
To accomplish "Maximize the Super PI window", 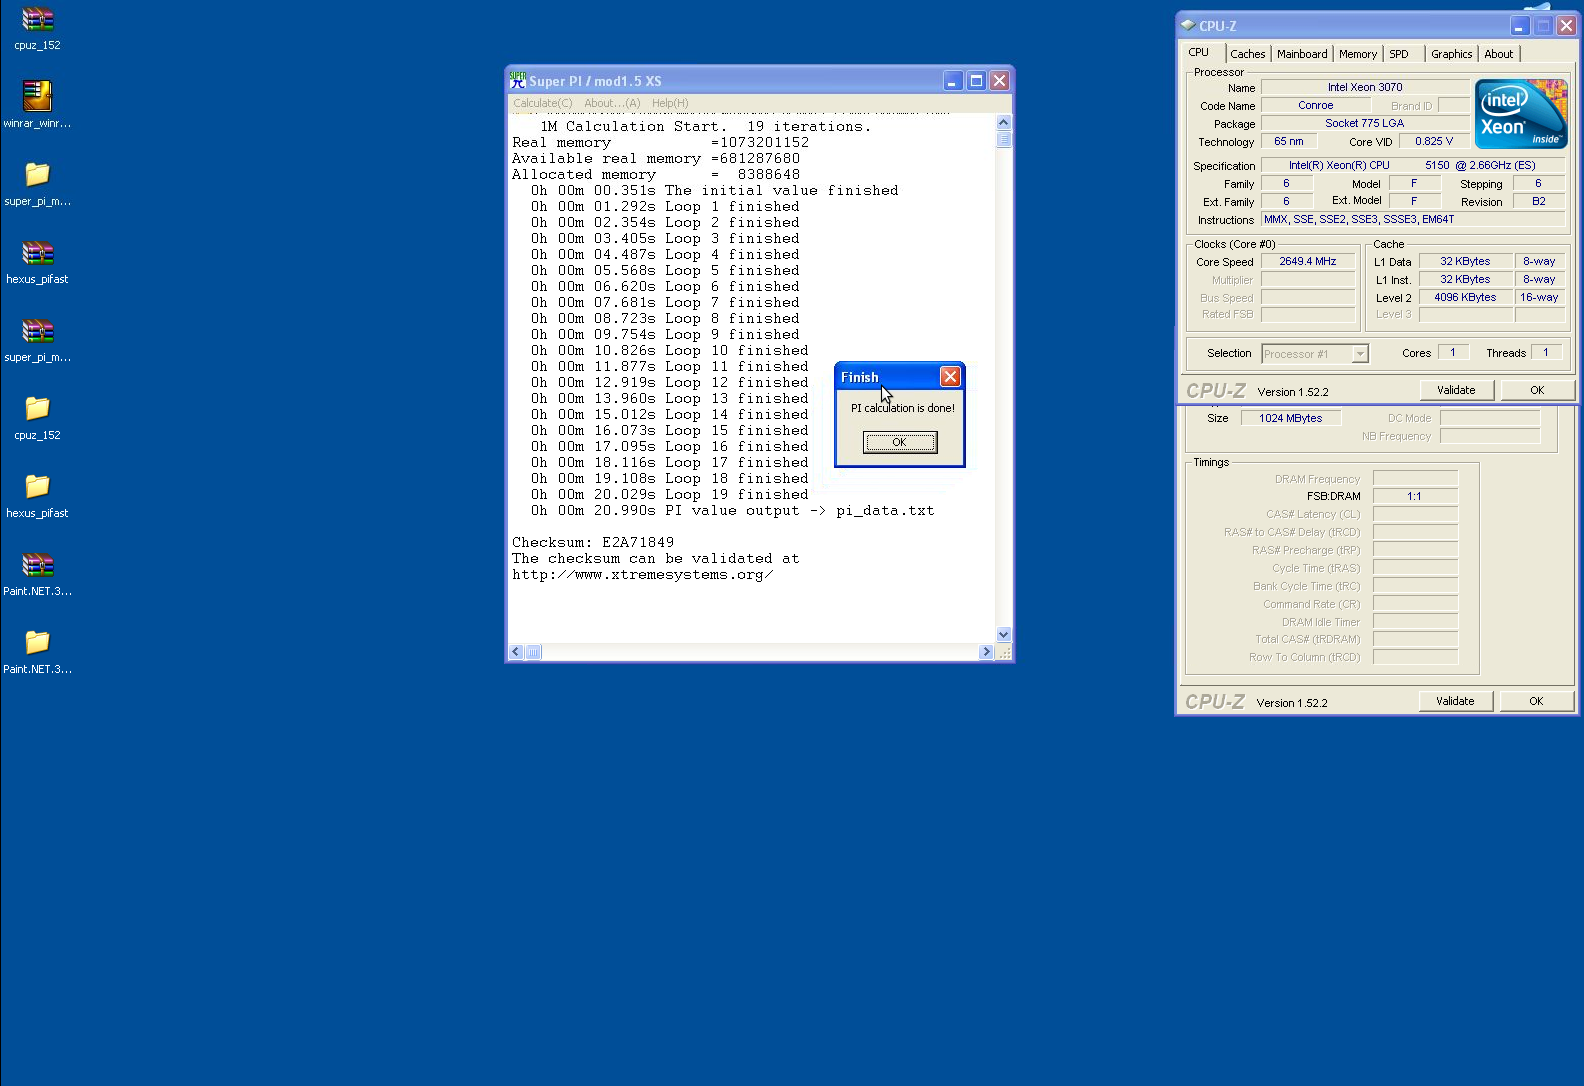I will (976, 81).
